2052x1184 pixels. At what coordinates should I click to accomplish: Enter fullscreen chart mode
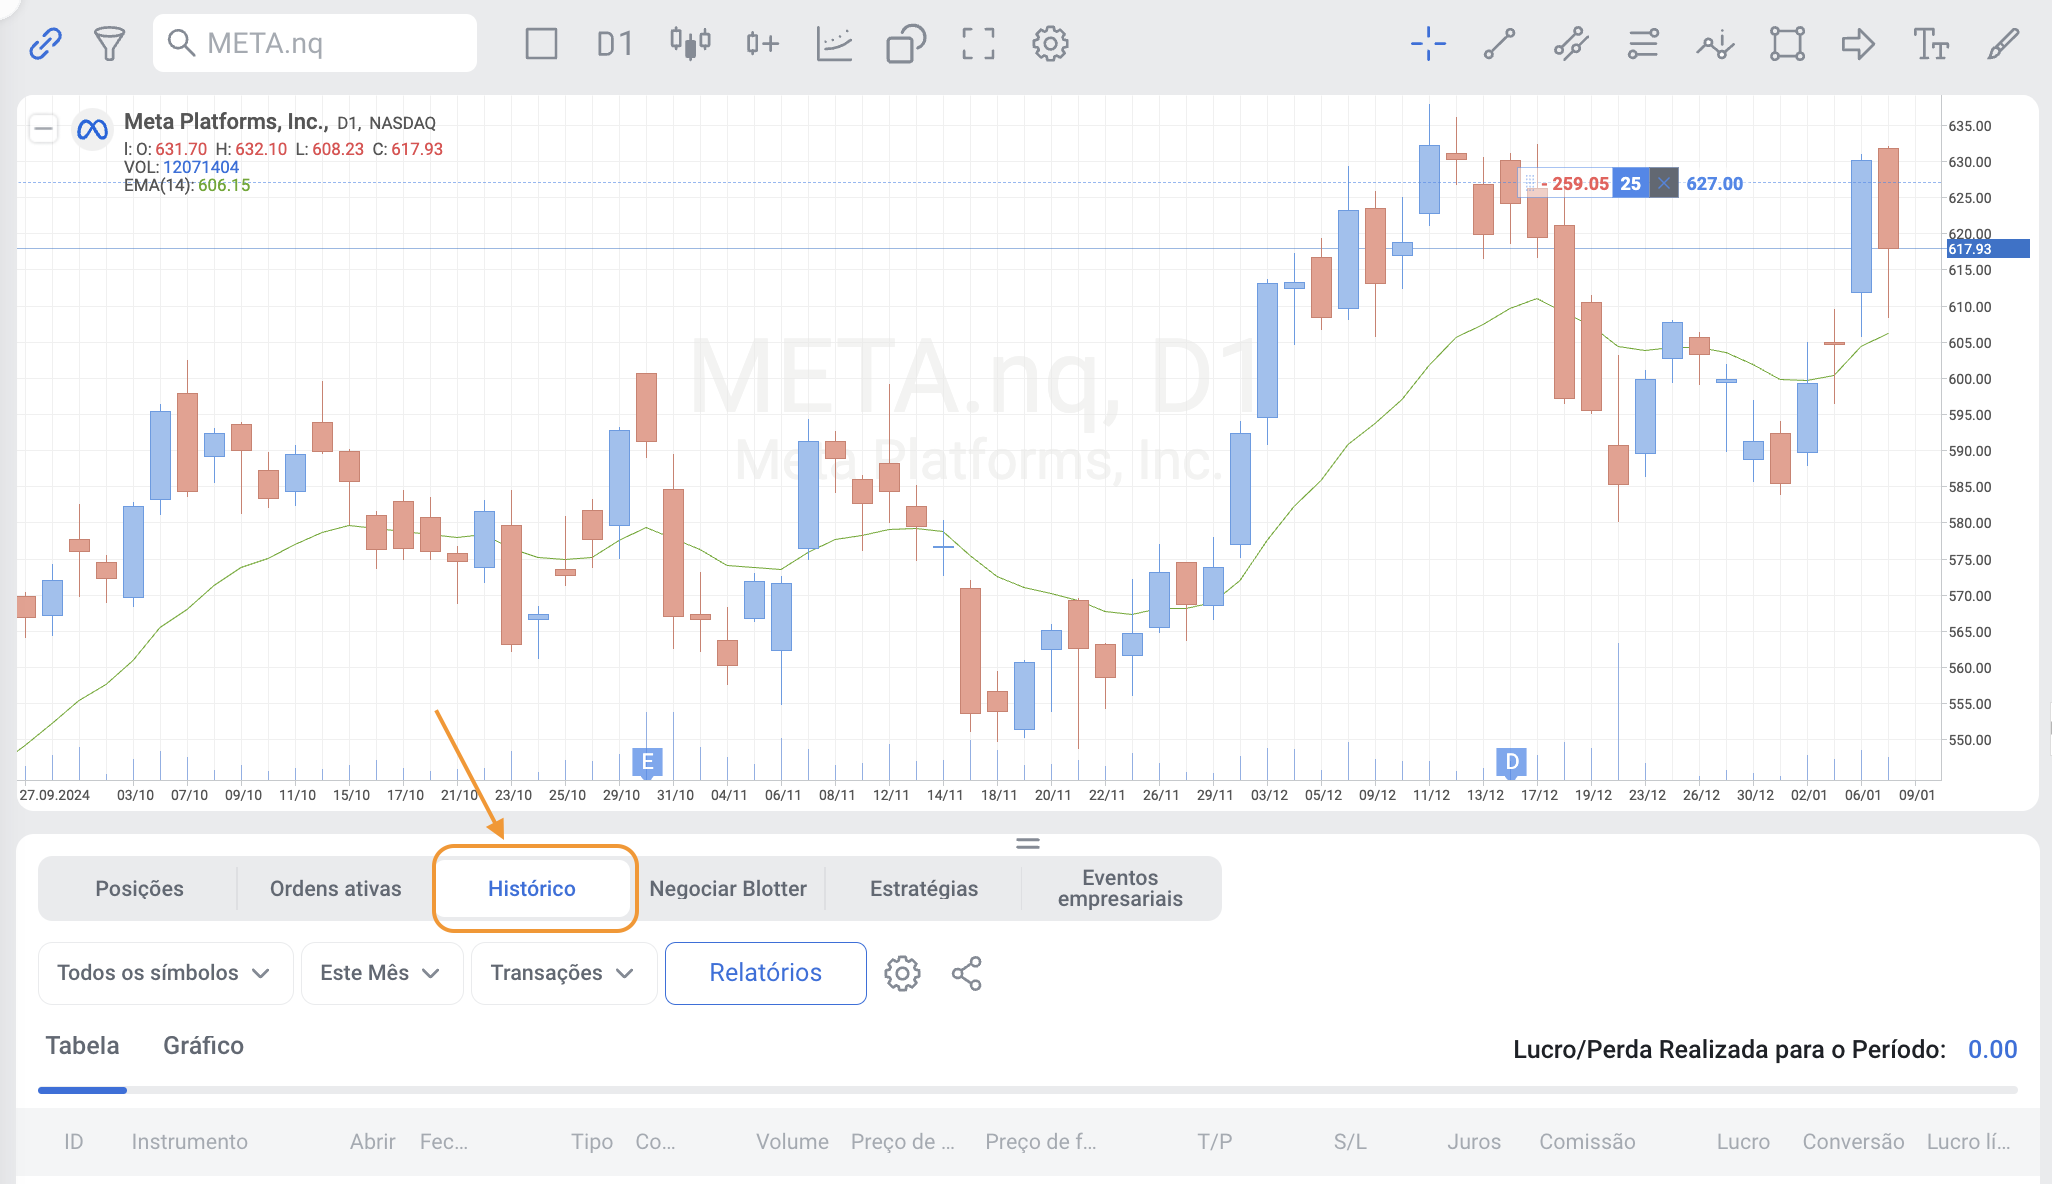[978, 44]
